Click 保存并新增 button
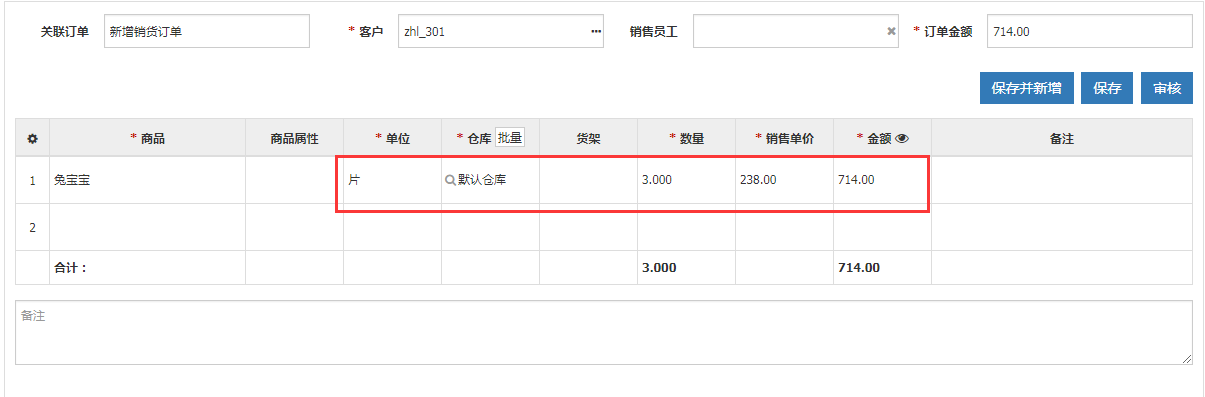The width and height of the screenshot is (1205, 397). click(x=1027, y=88)
